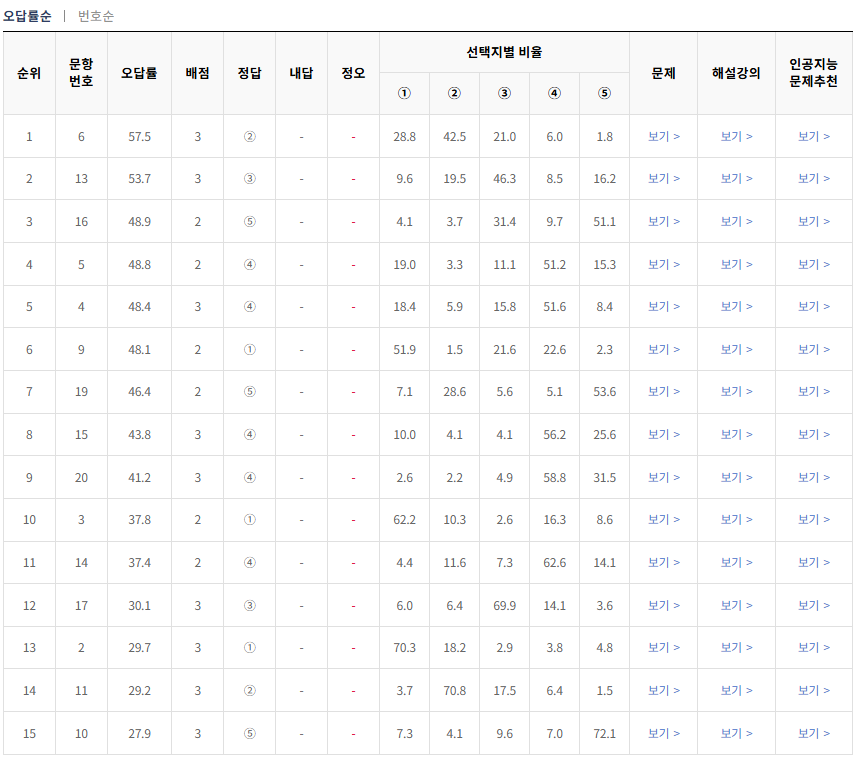The width and height of the screenshot is (856, 759).
Task: Open 해설강의 보기 for question 6
Action: click(x=737, y=137)
